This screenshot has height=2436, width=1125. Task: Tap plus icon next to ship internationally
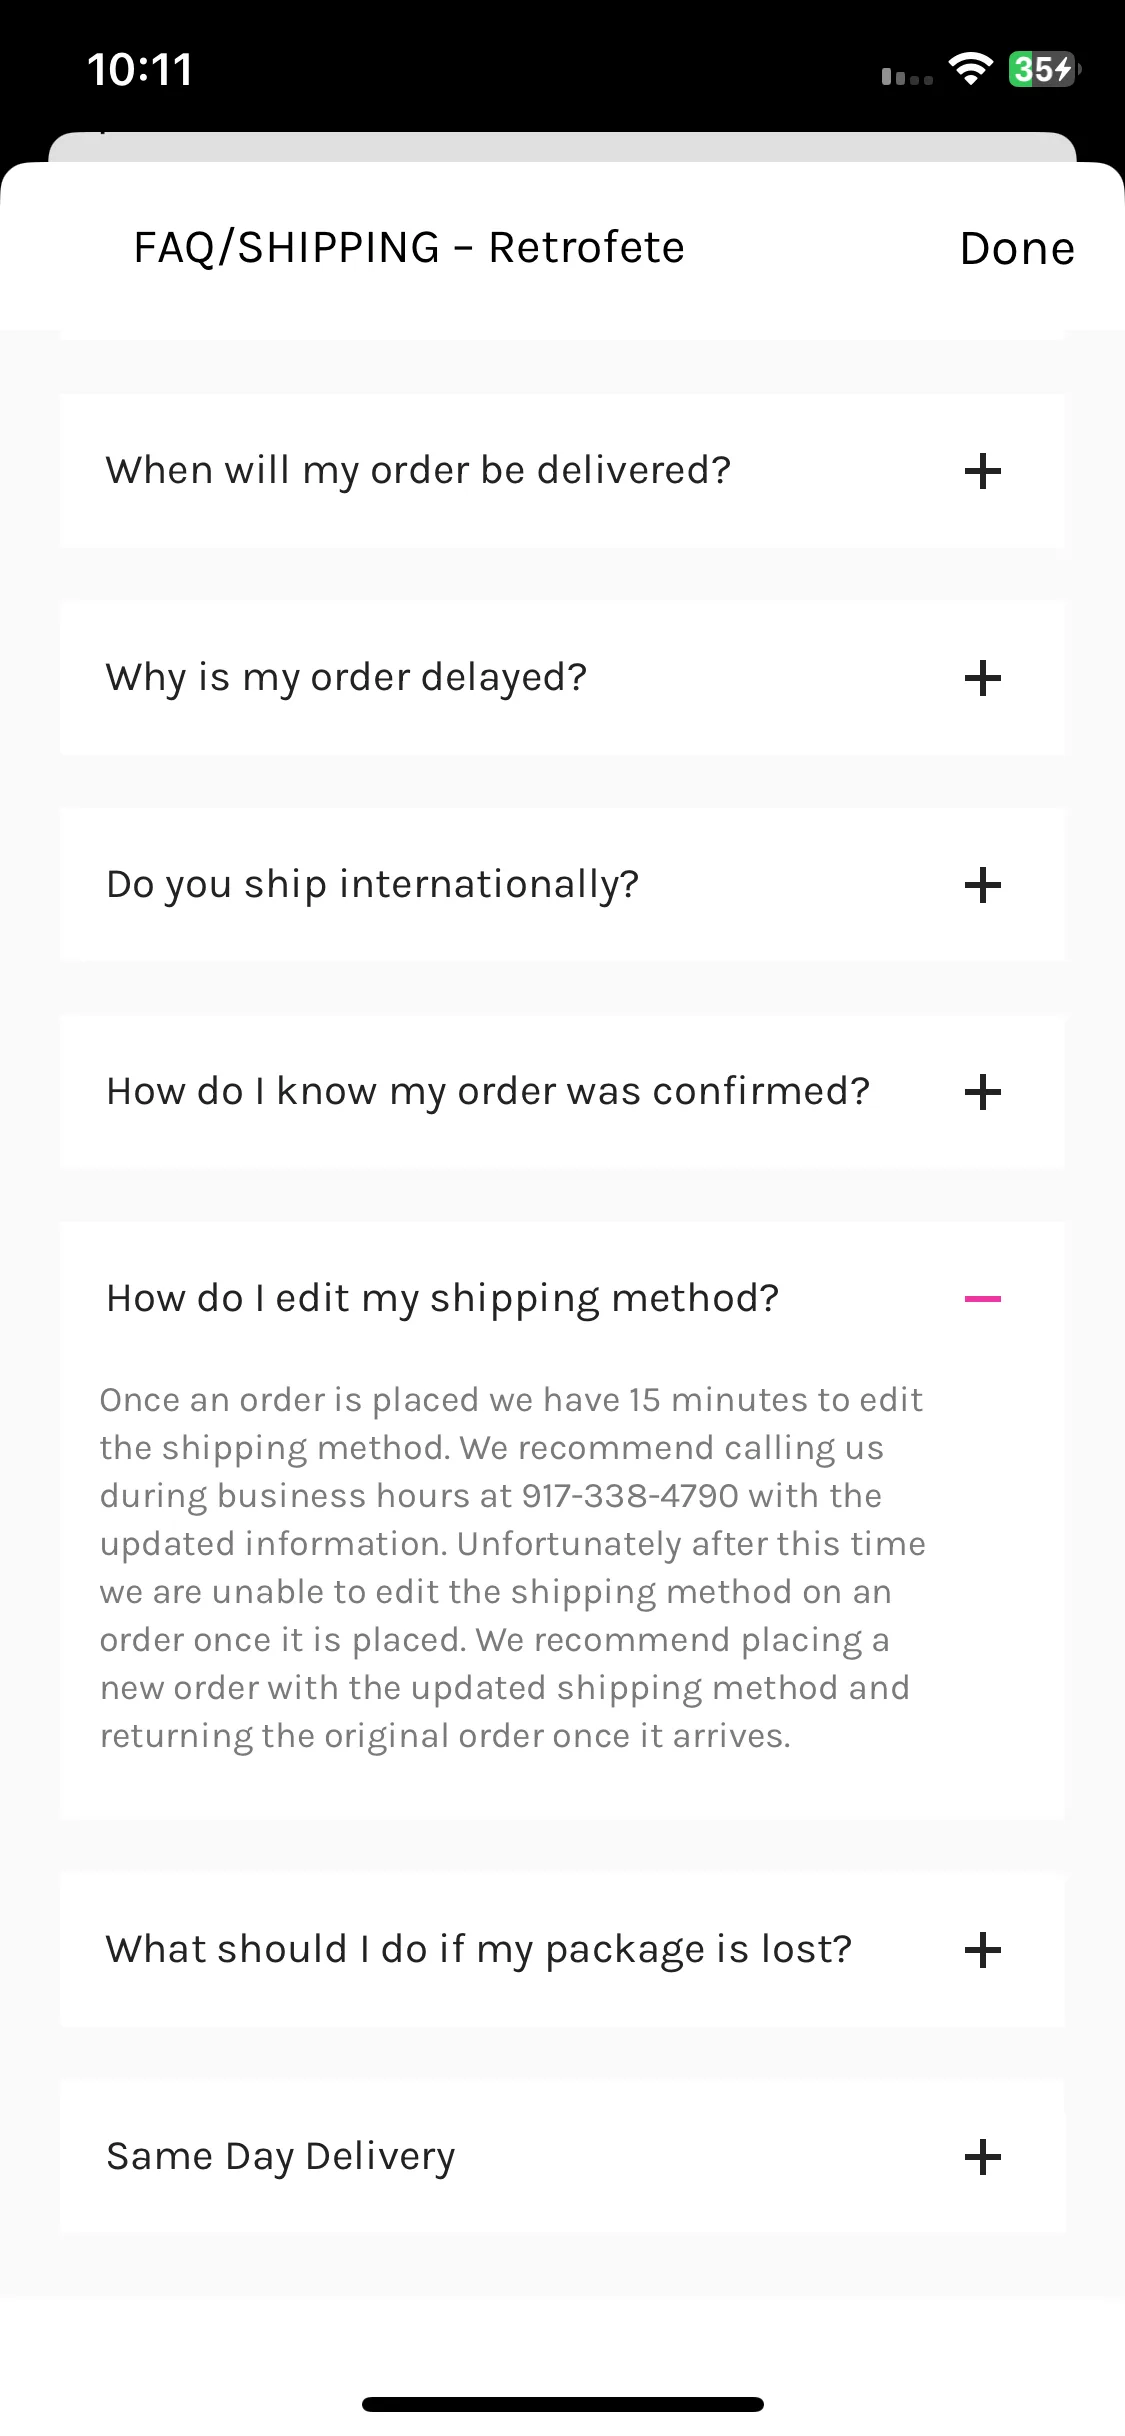[982, 885]
